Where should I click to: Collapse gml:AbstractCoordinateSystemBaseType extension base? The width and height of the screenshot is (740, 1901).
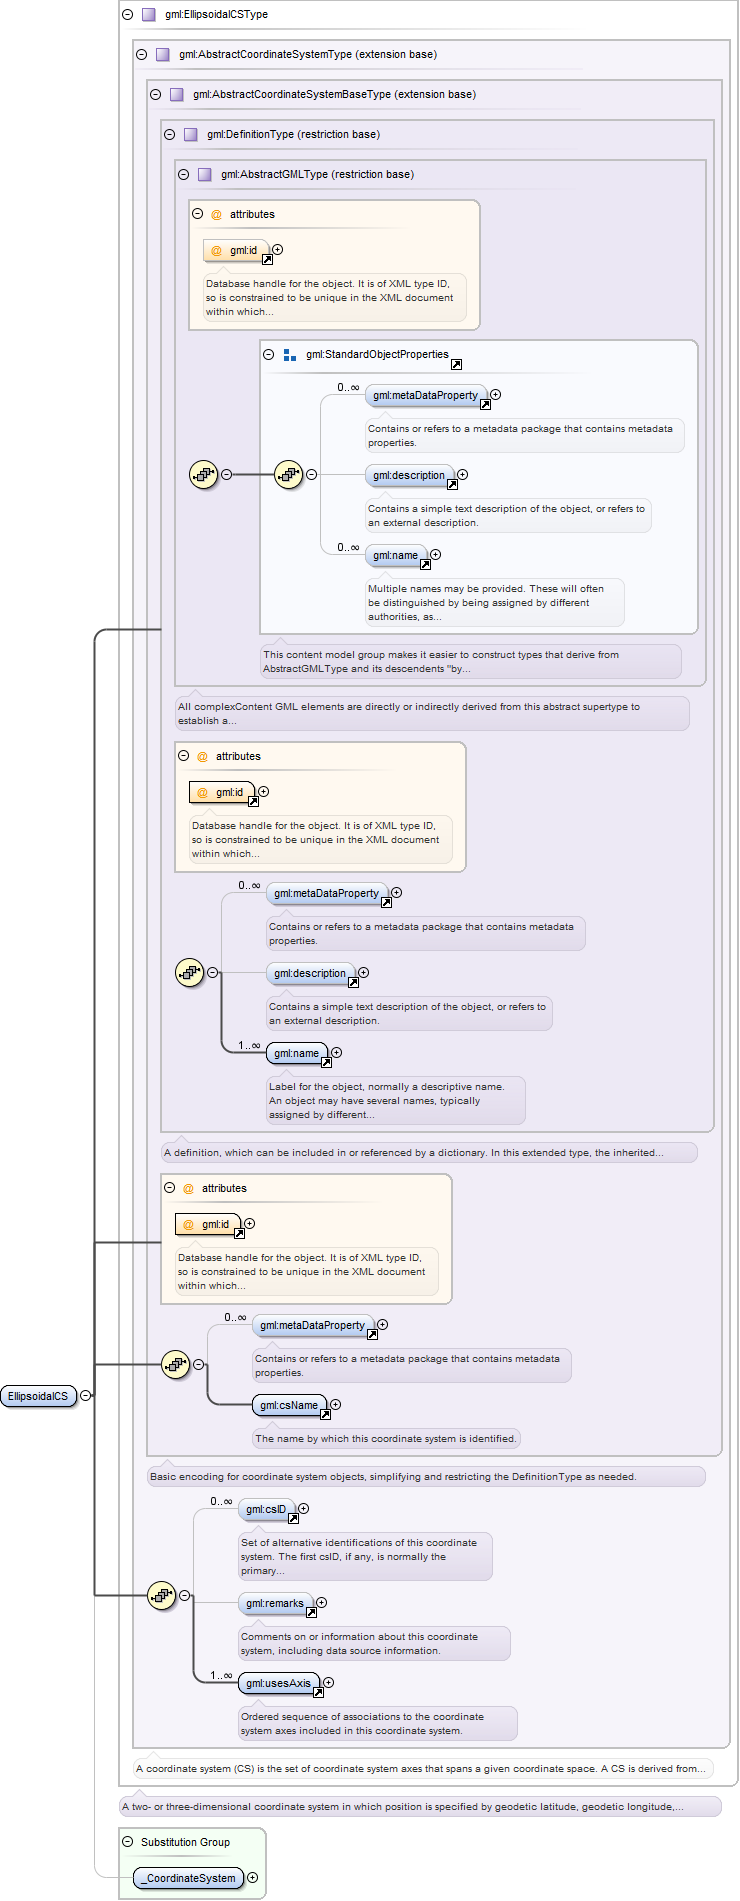tap(155, 95)
